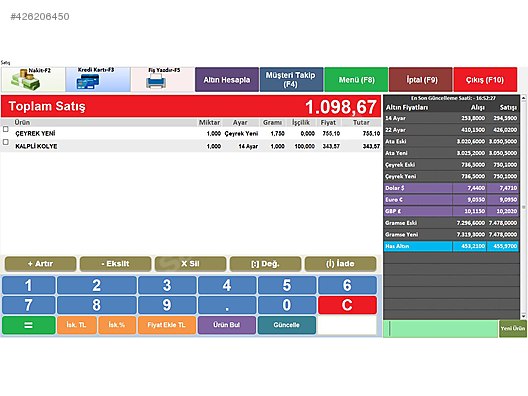The image size is (528, 396).
Task: Open Menü (F8)
Action: click(x=356, y=80)
